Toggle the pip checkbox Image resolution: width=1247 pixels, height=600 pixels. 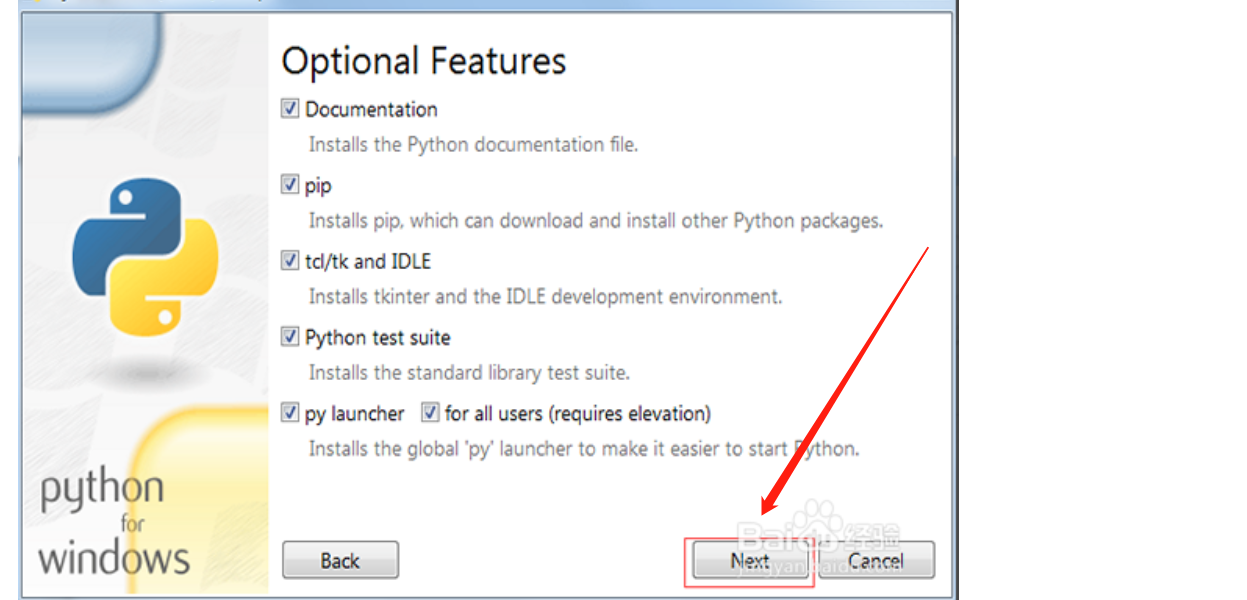point(290,185)
